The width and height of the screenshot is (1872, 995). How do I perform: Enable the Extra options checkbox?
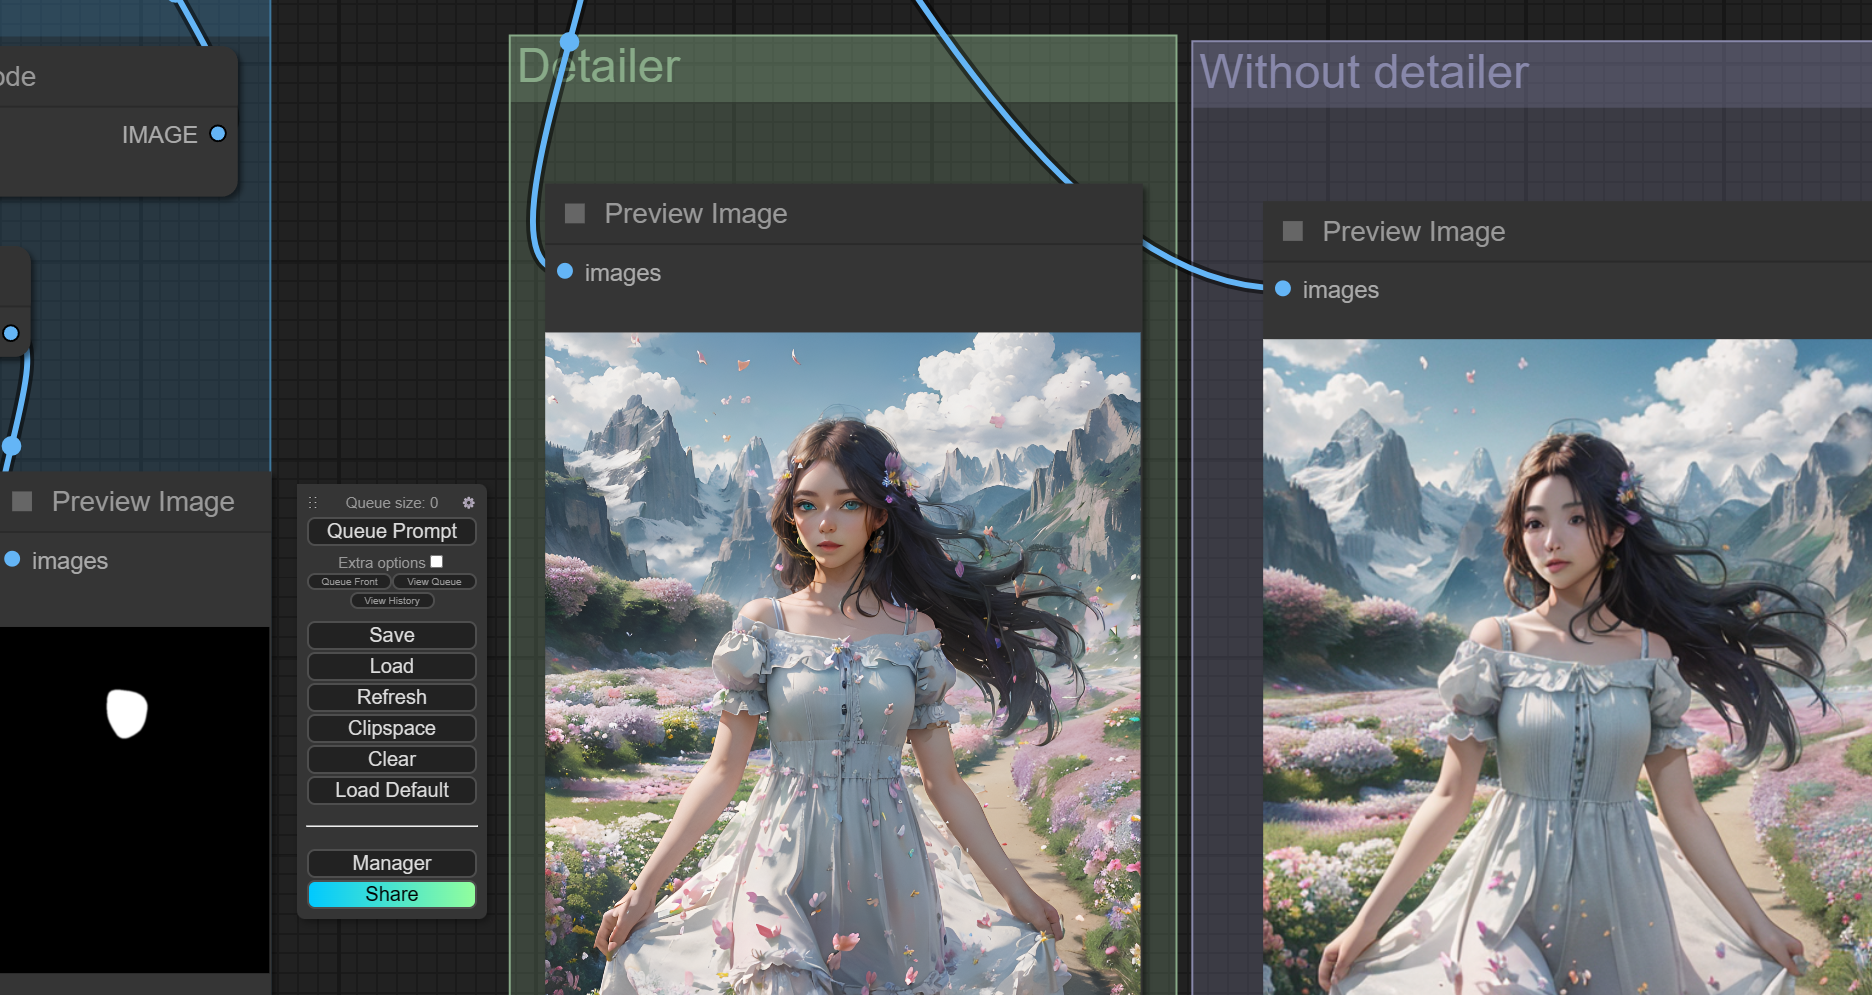click(x=436, y=562)
